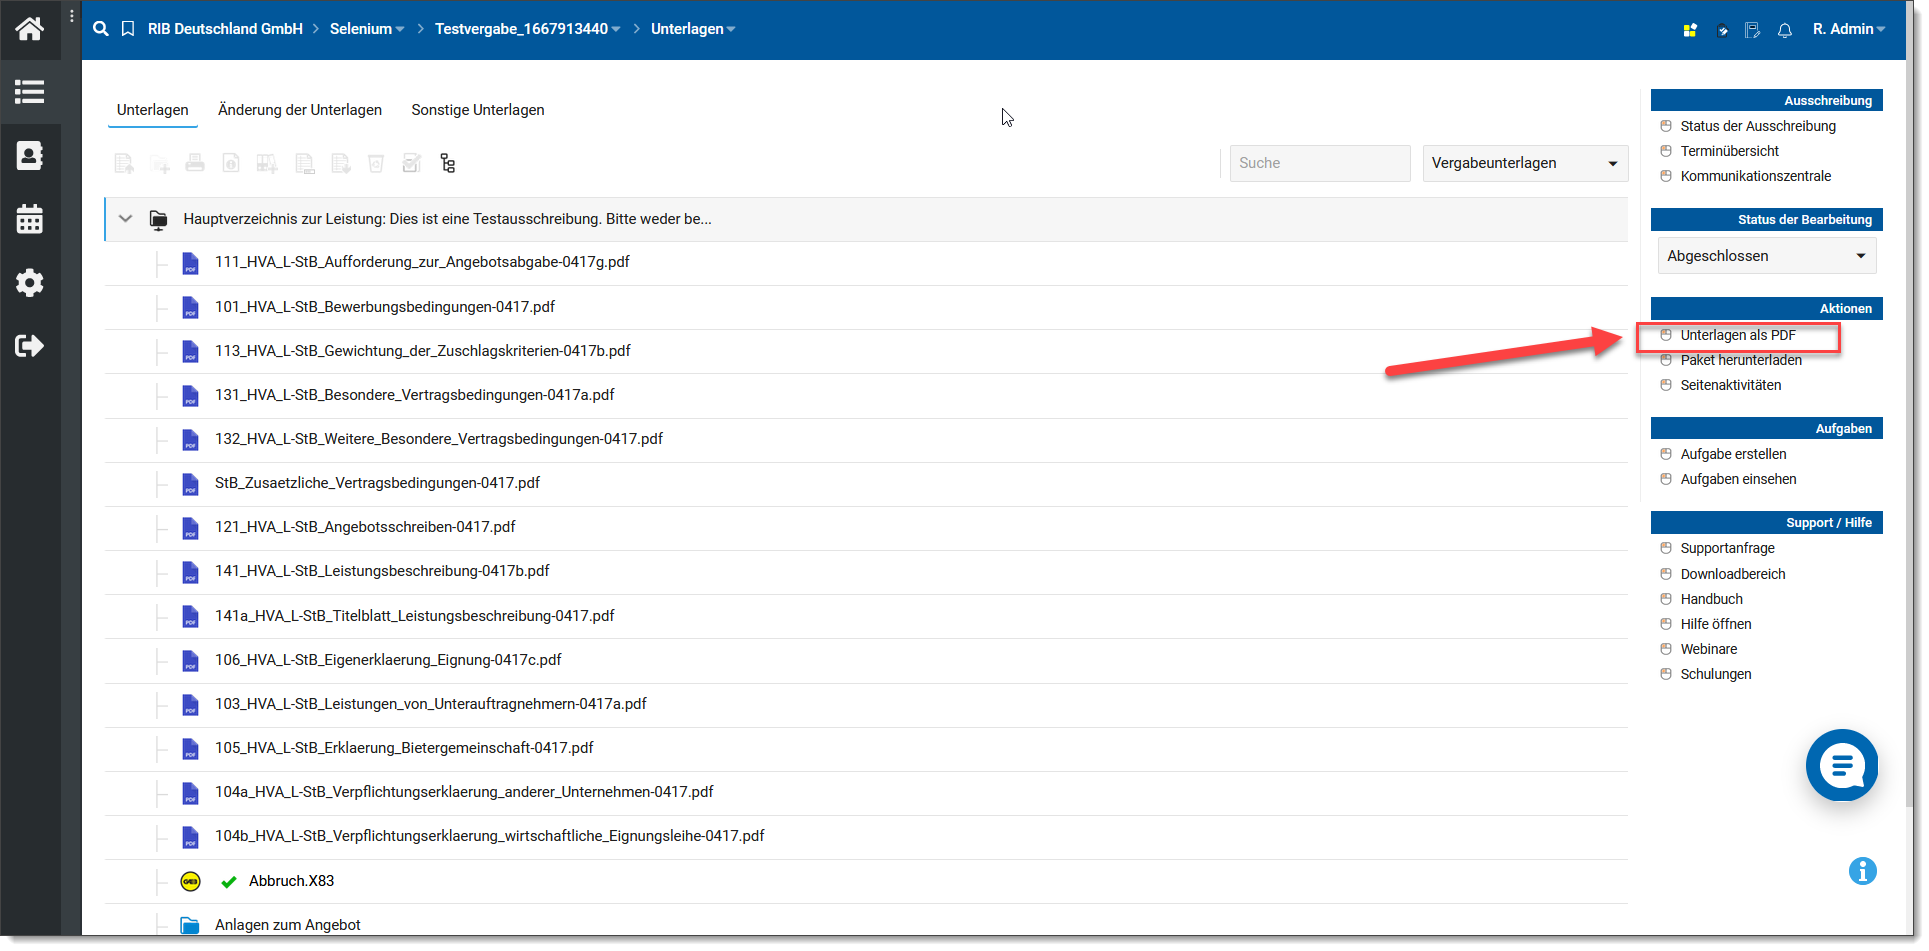Click the download document toolbar icon
This screenshot has height=951, width=1929.
[x=341, y=163]
